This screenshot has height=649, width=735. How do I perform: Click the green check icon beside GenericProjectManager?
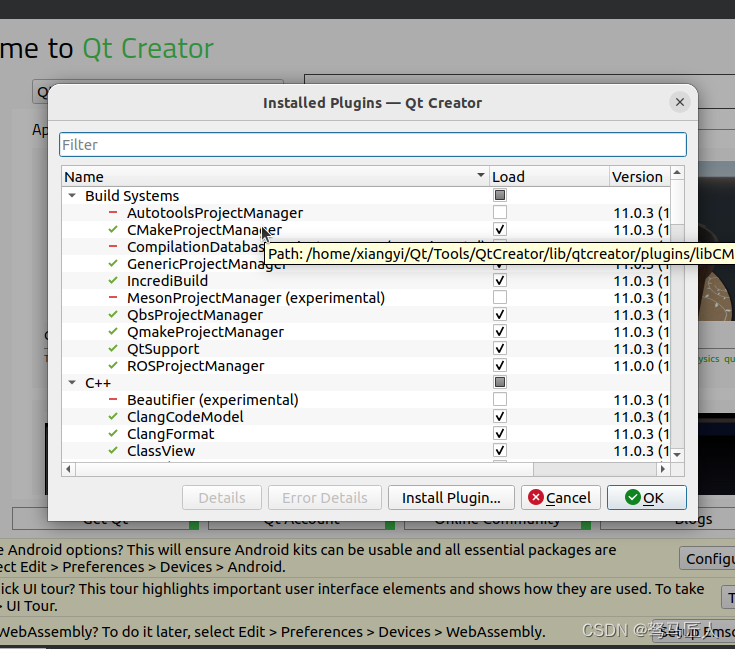click(x=112, y=263)
